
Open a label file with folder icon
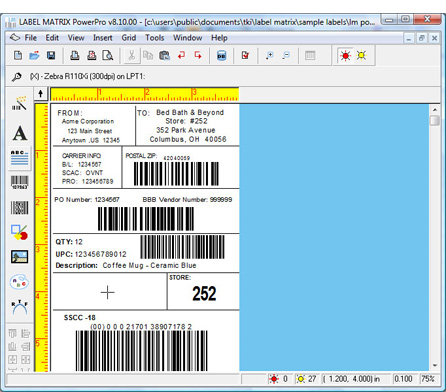pos(34,55)
